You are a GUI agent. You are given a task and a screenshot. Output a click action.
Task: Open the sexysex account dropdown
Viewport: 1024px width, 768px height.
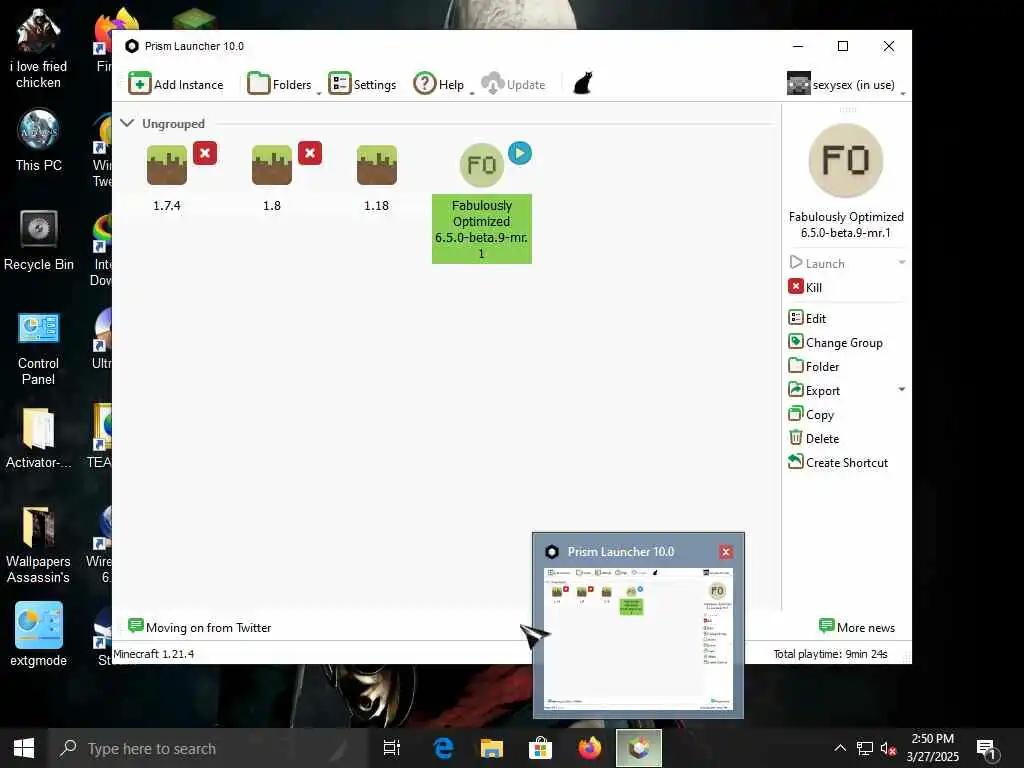tap(845, 84)
